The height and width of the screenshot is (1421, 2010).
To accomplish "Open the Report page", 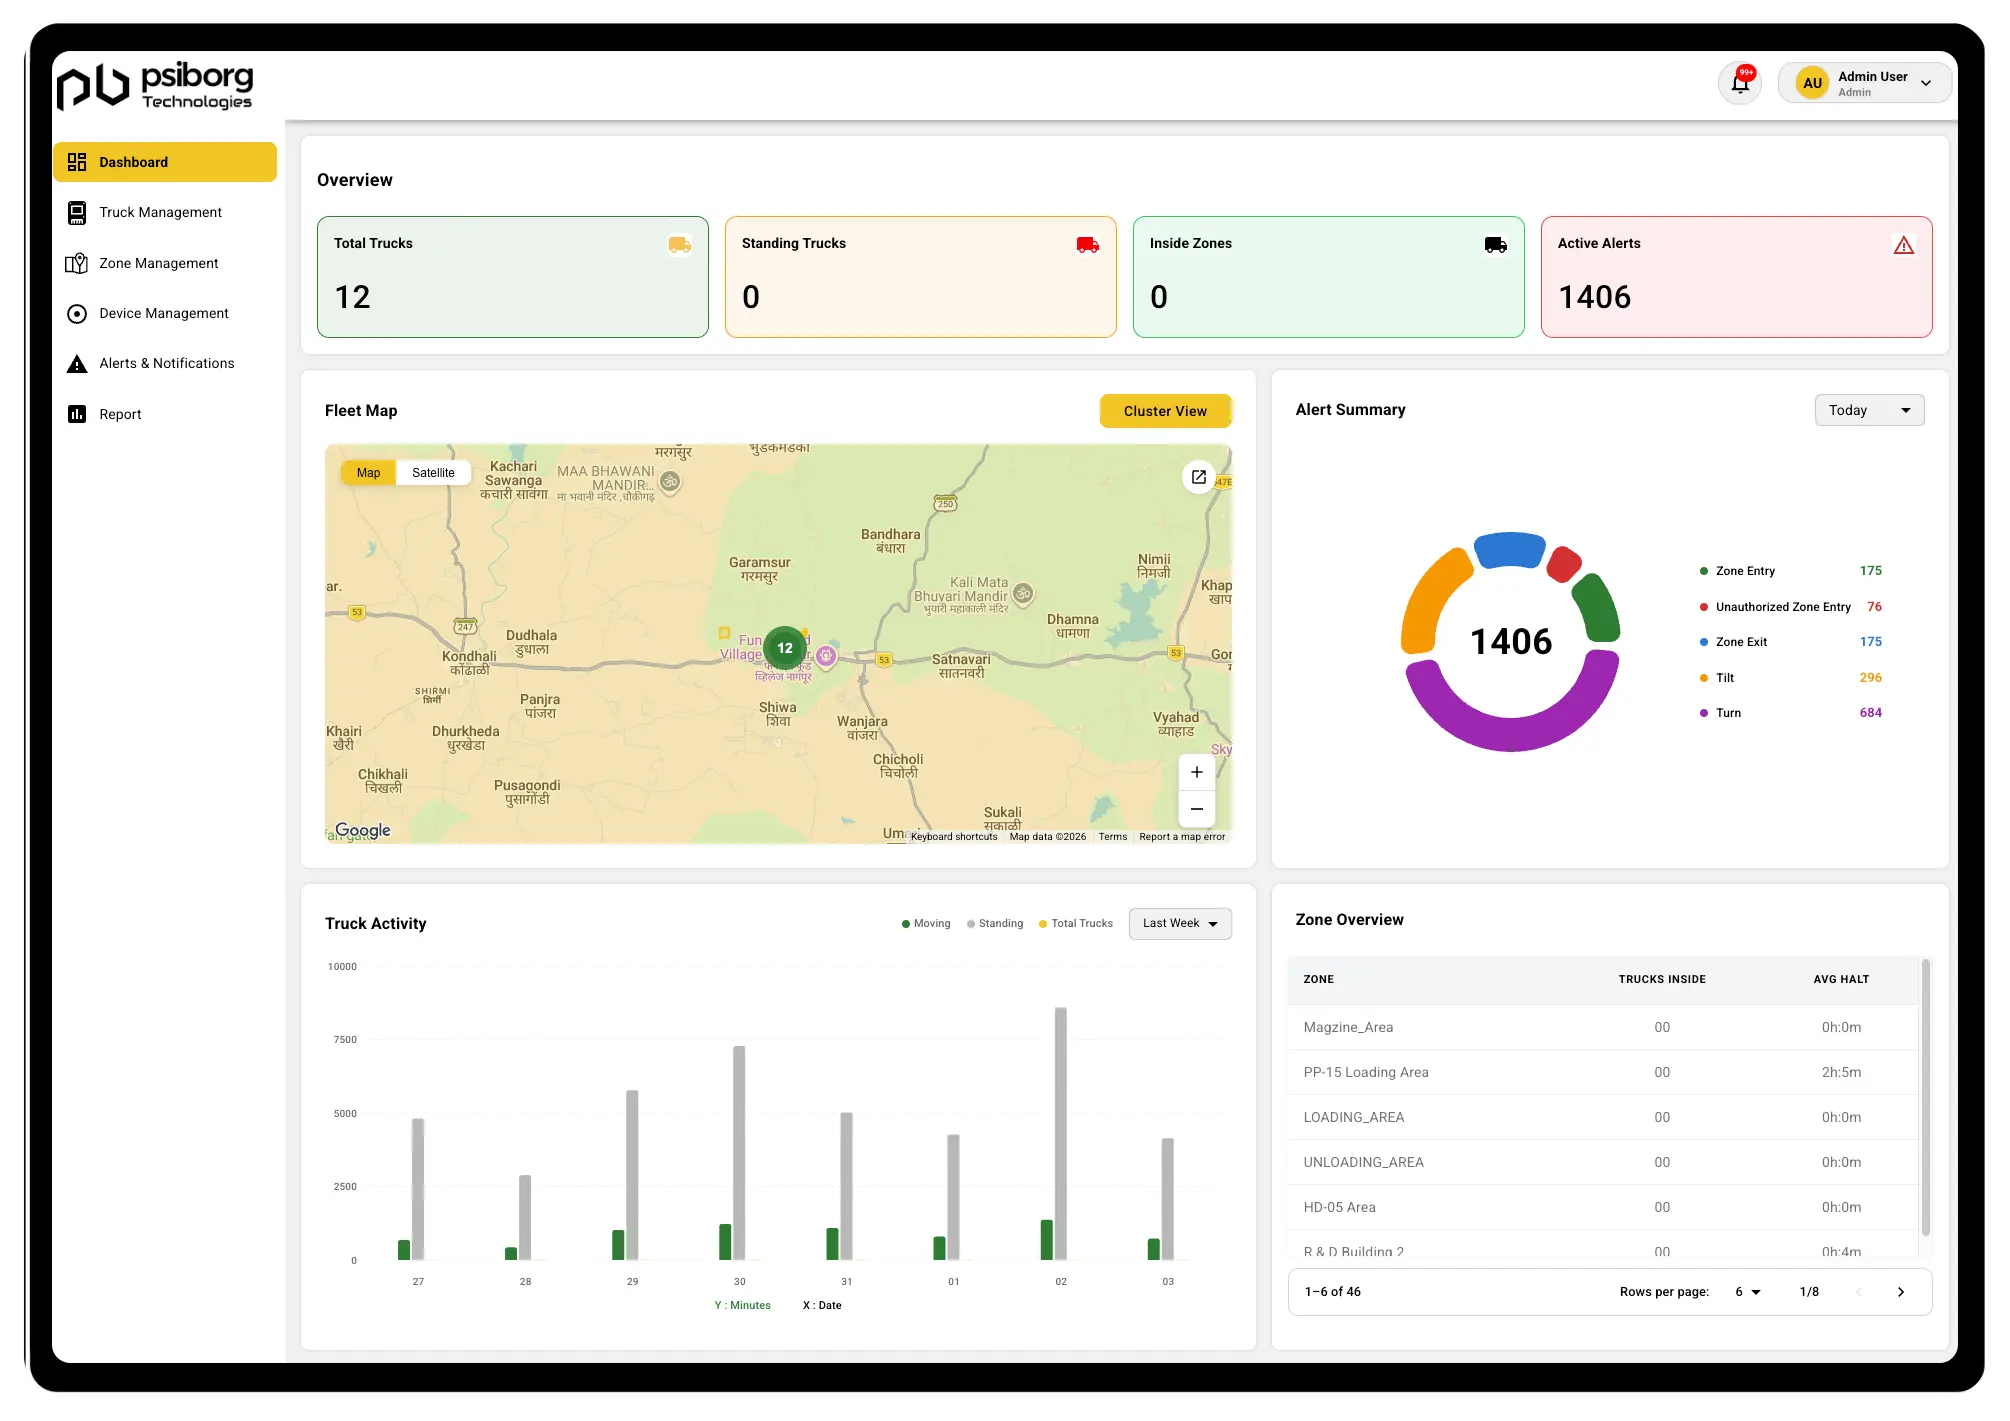I will (x=120, y=414).
